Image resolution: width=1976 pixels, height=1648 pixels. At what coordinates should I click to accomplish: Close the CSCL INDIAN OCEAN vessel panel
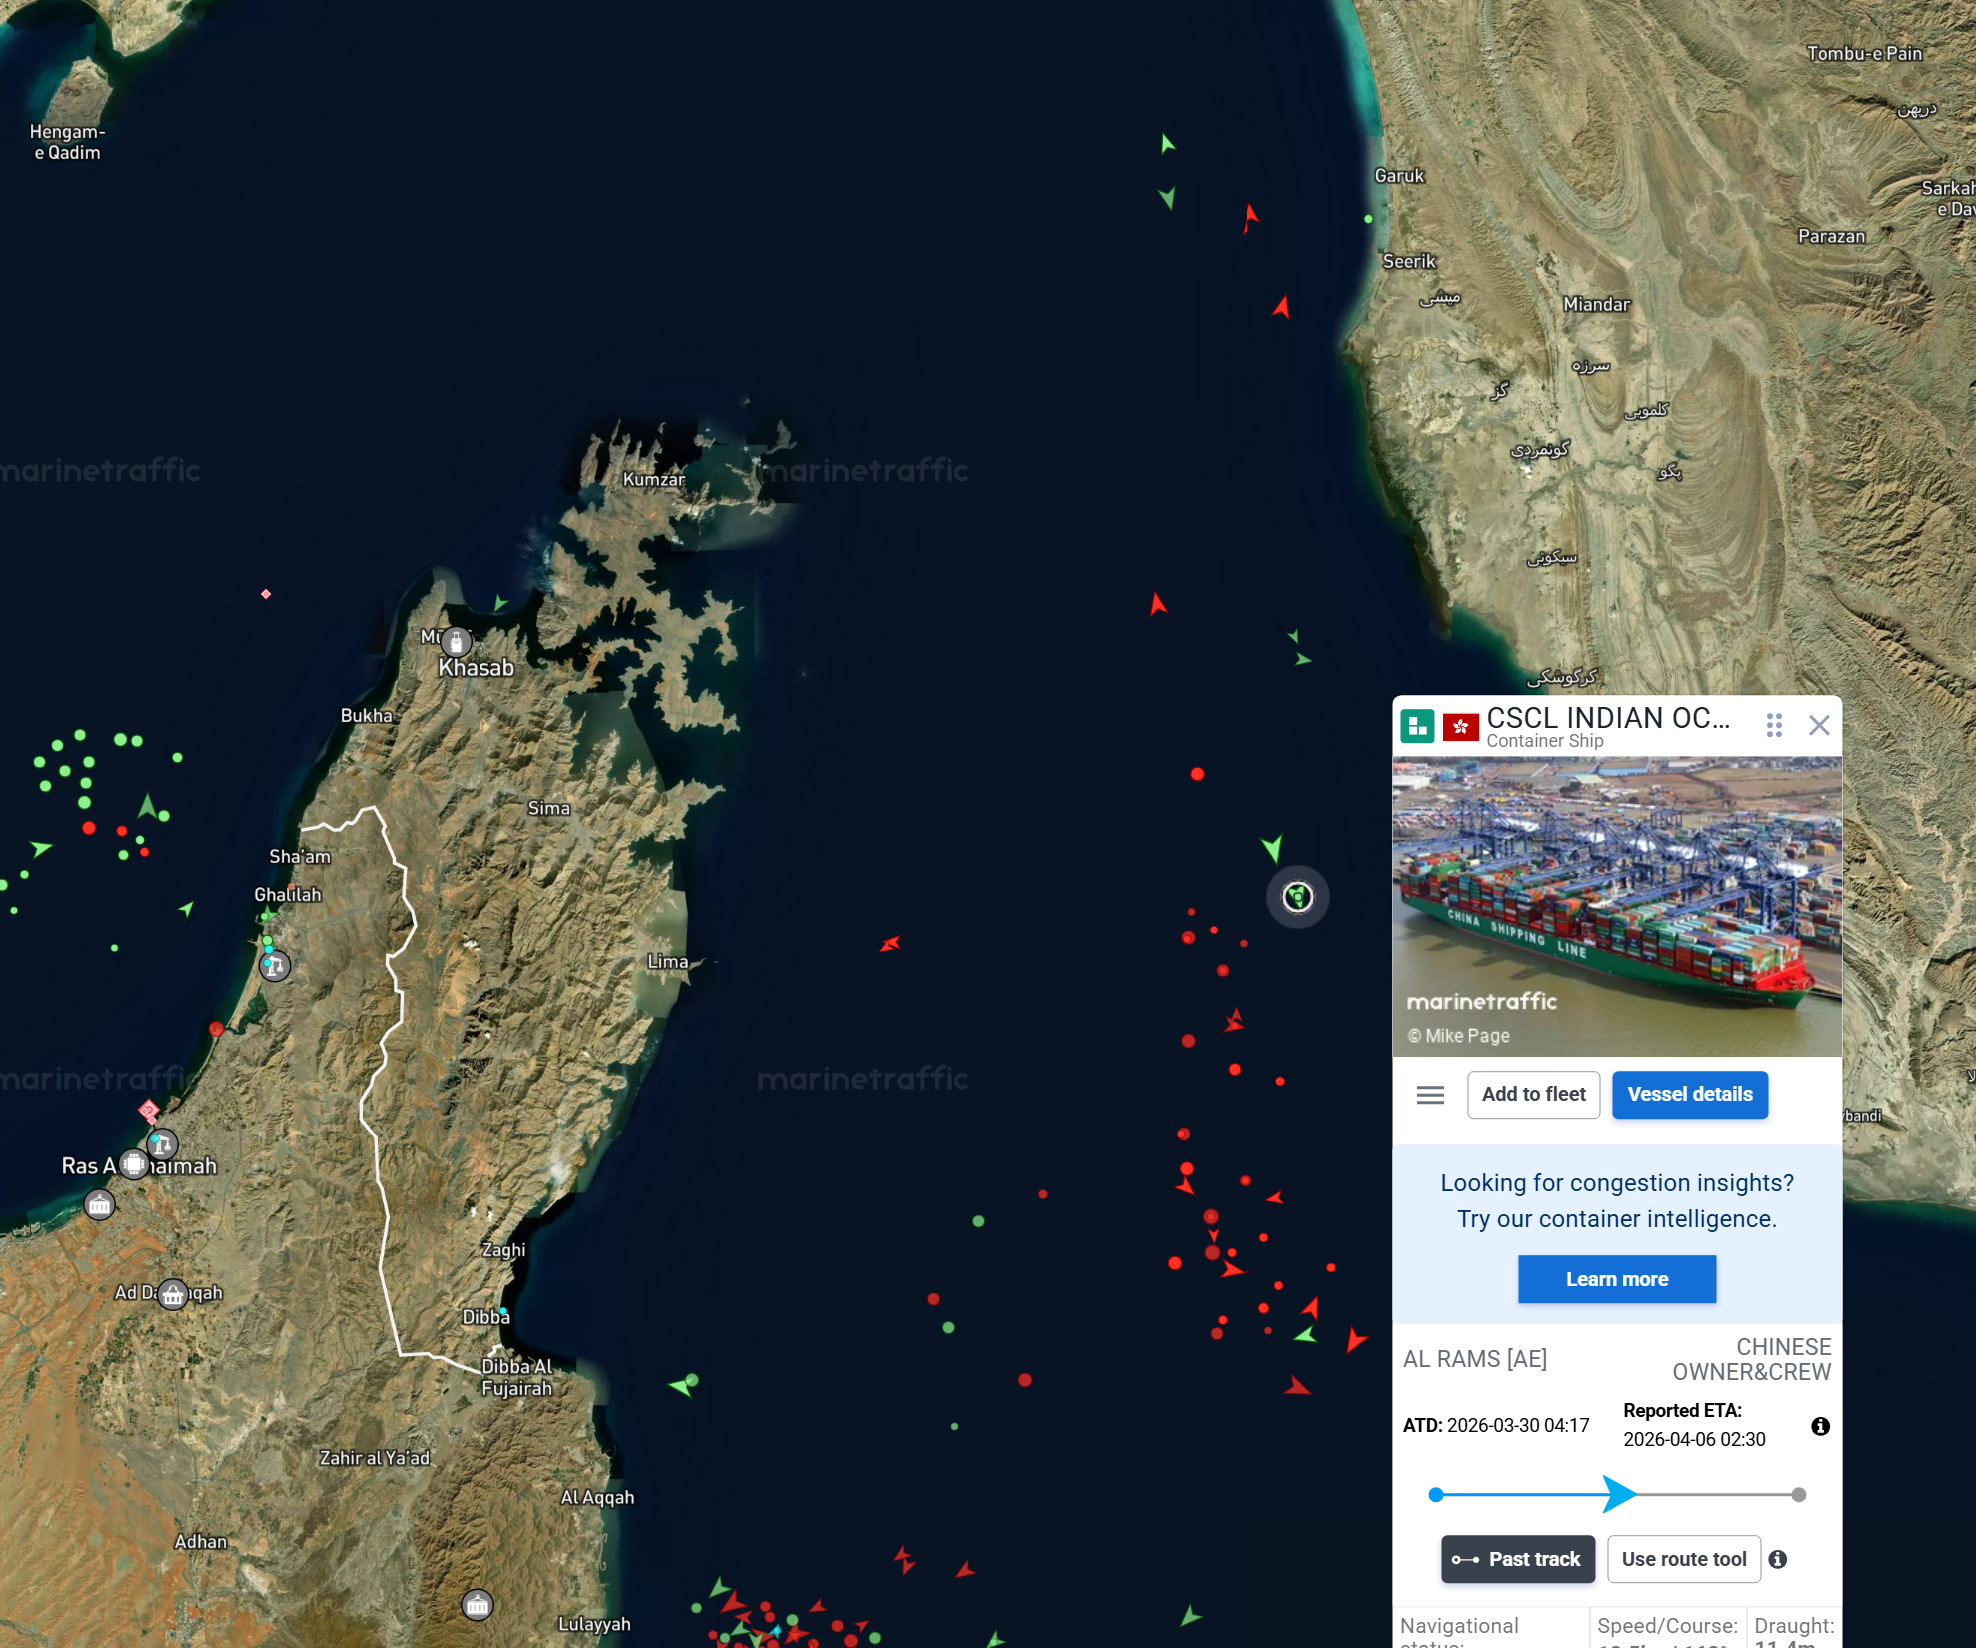point(1819,726)
